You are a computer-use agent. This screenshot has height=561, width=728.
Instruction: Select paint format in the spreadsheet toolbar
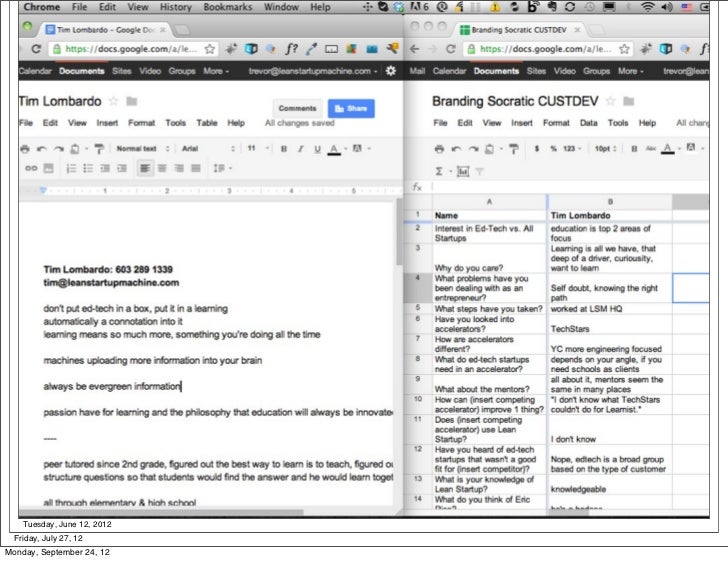(x=514, y=149)
